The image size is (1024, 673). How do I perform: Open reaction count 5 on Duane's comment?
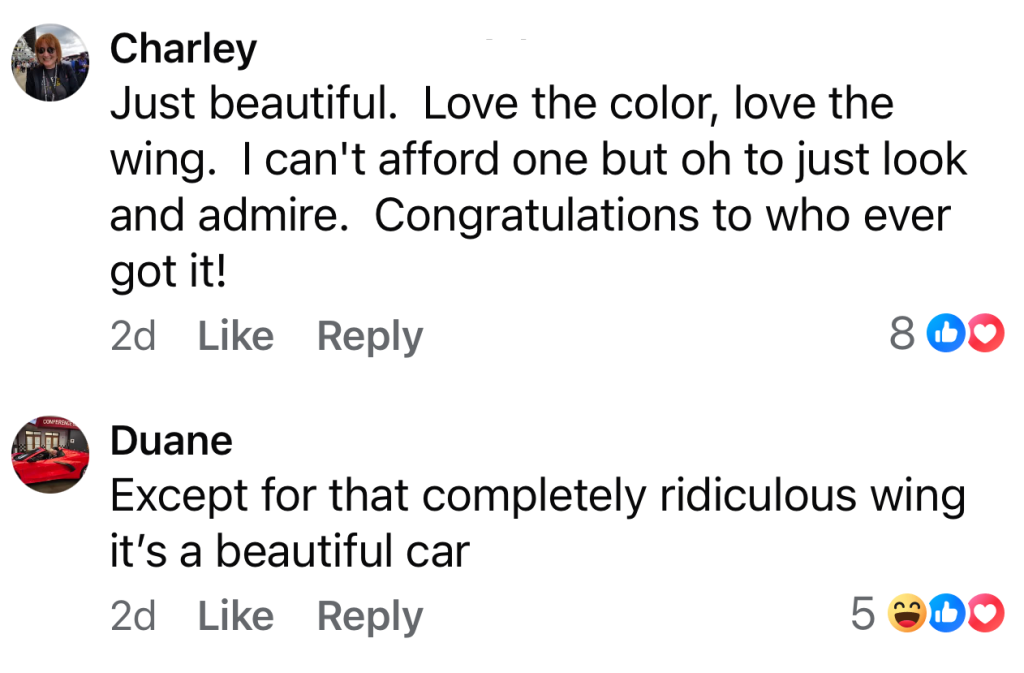[863, 614]
